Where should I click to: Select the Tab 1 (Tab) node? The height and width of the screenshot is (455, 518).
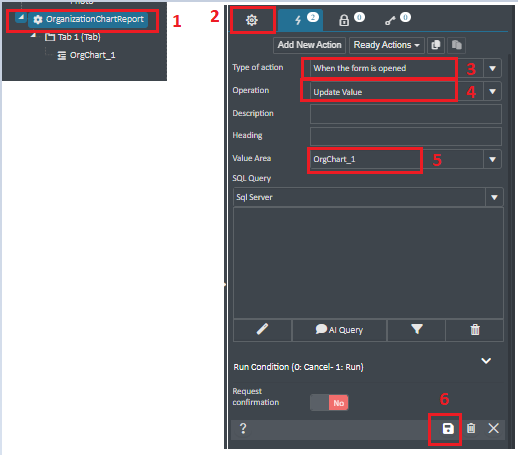[73, 37]
